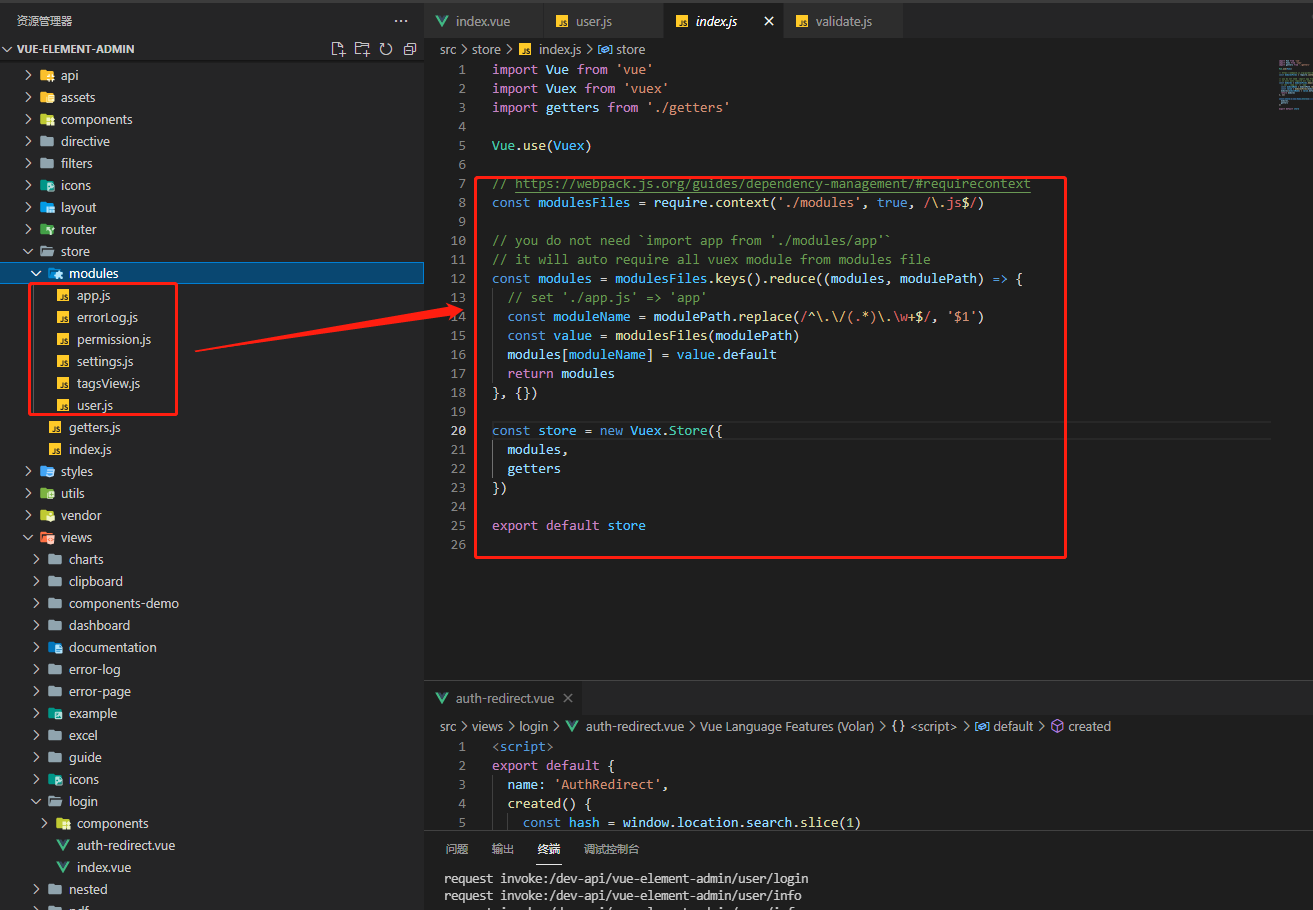
Task: Click the store folder breadcrumb of index.js
Action: pos(486,49)
